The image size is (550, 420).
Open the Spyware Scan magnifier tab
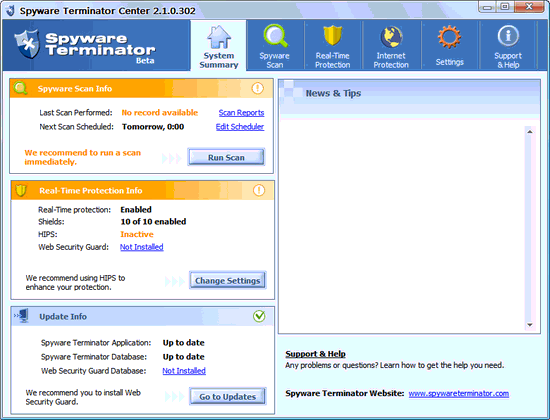coord(275,46)
